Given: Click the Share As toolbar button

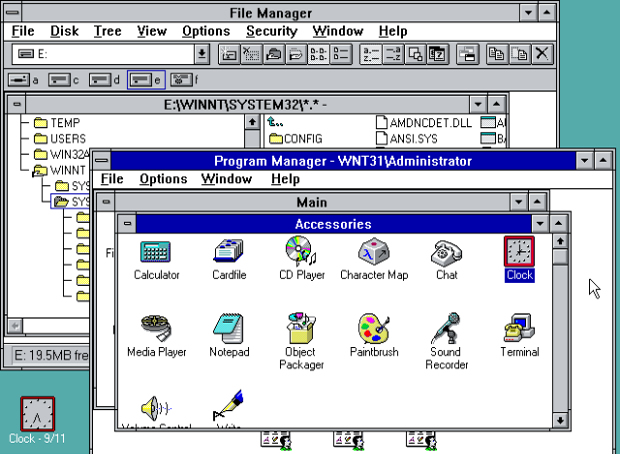Looking at the screenshot, I should (274, 54).
